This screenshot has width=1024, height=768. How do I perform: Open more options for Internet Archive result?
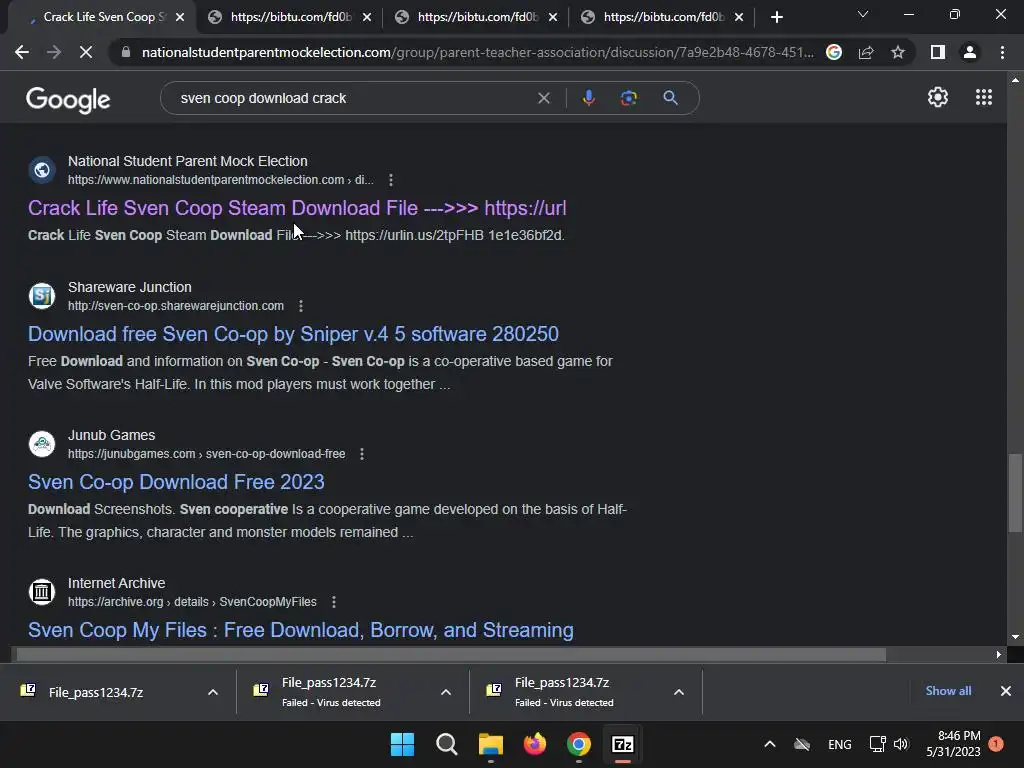pos(334,602)
